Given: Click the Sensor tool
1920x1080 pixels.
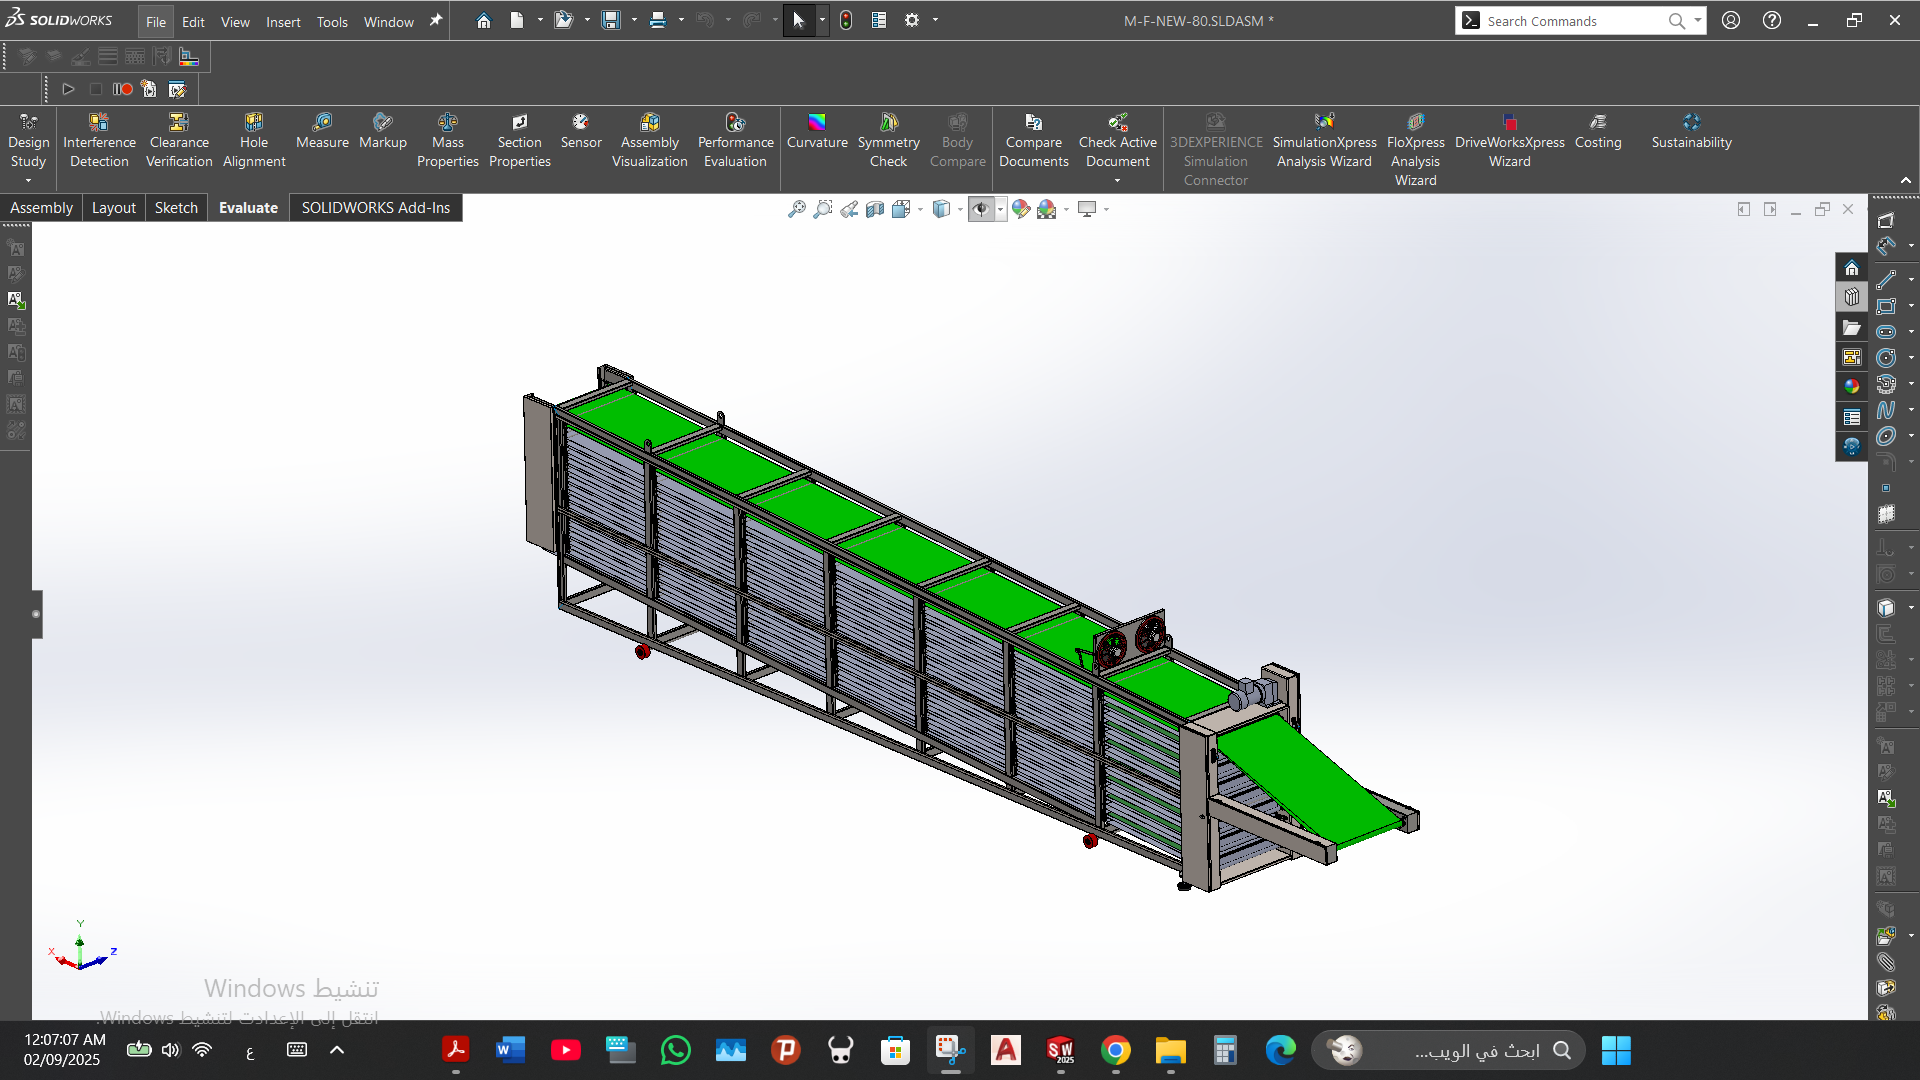Looking at the screenshot, I should (x=581, y=132).
